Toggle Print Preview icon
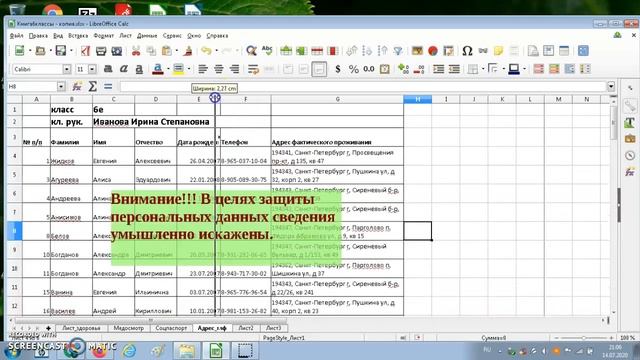 click(117, 51)
